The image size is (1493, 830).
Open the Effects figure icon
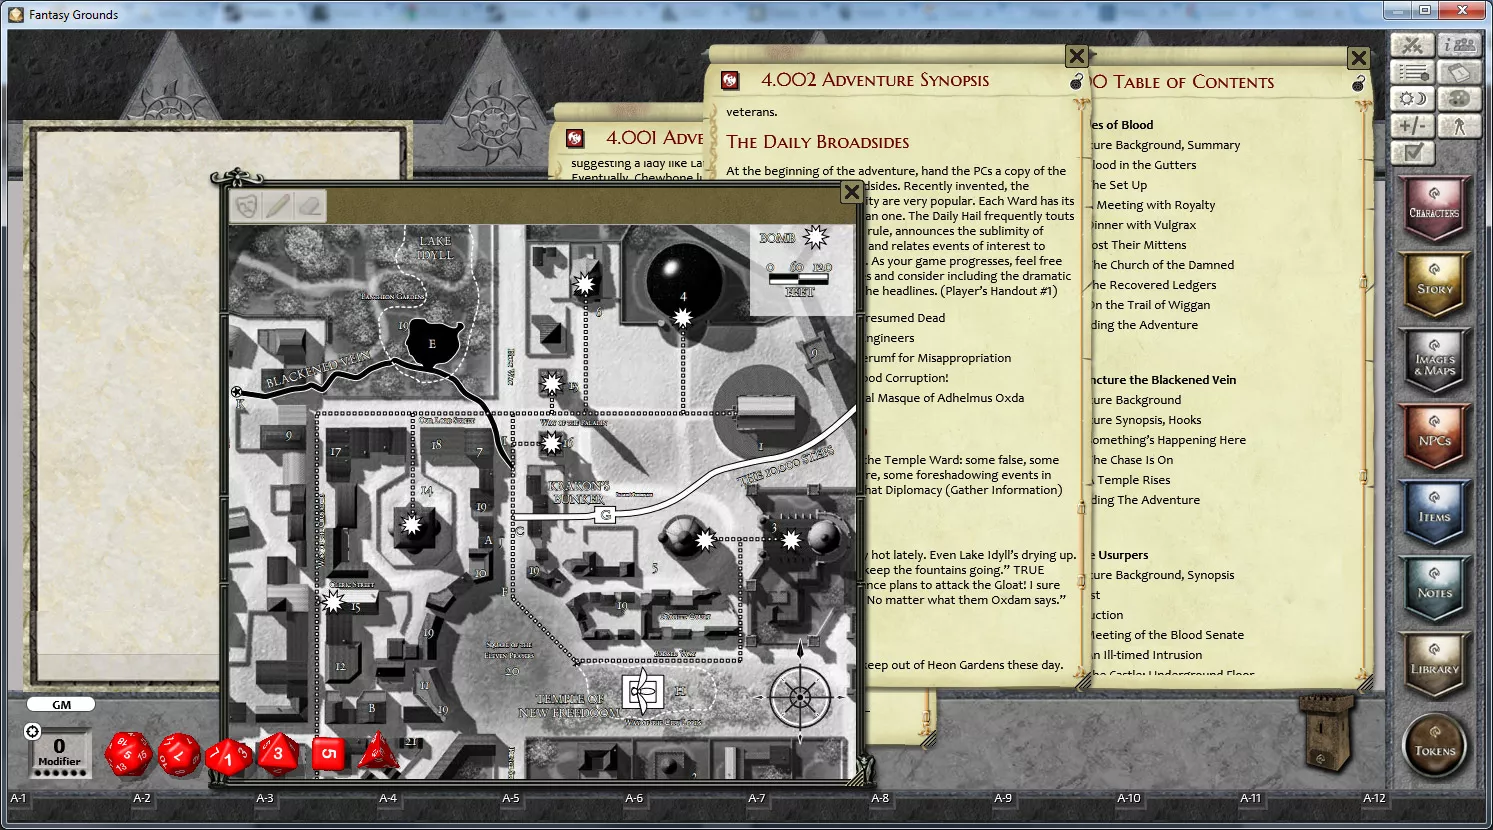tap(1460, 126)
